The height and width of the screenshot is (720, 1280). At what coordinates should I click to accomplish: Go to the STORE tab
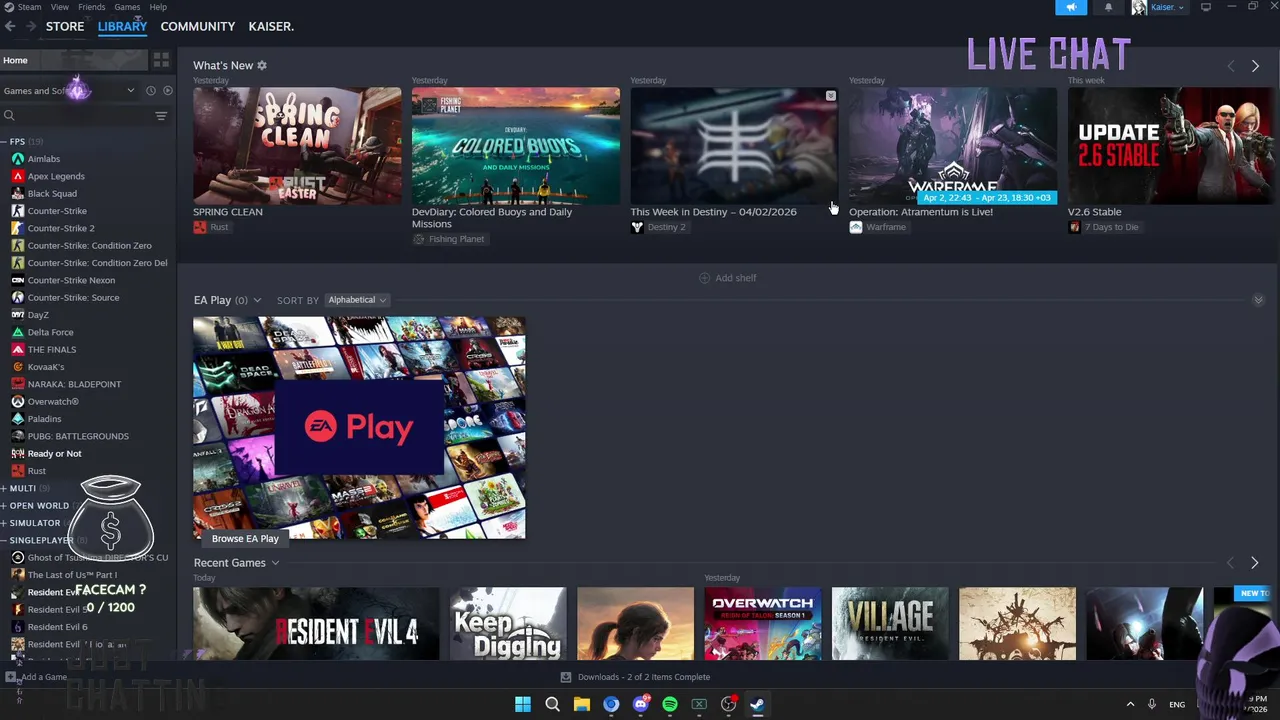tap(65, 26)
